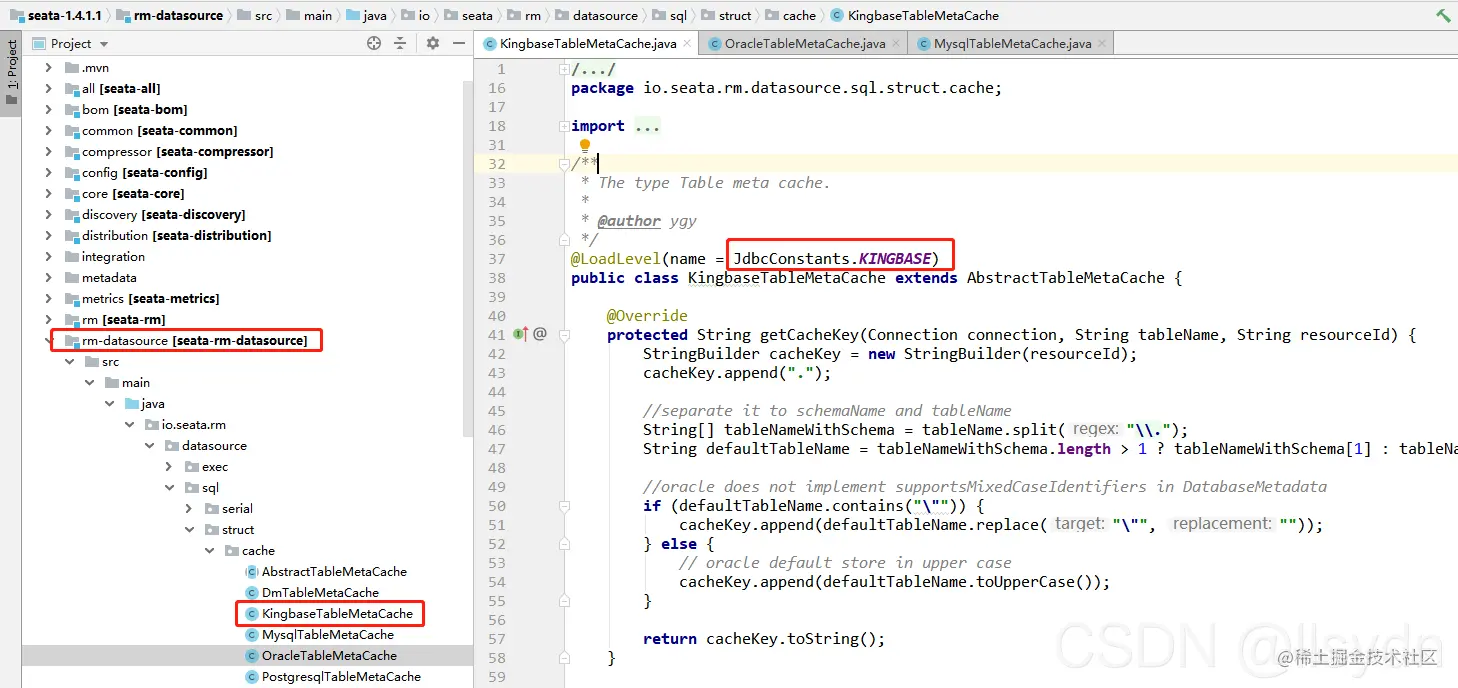The image size is (1458, 688).
Task: Collapse the cache package node
Action: [209, 550]
